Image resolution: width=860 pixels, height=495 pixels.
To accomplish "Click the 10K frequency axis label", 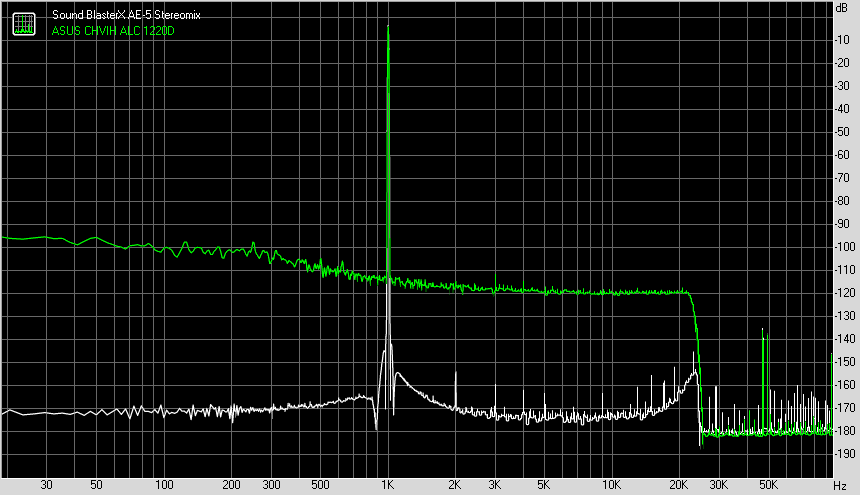I will coord(611,485).
